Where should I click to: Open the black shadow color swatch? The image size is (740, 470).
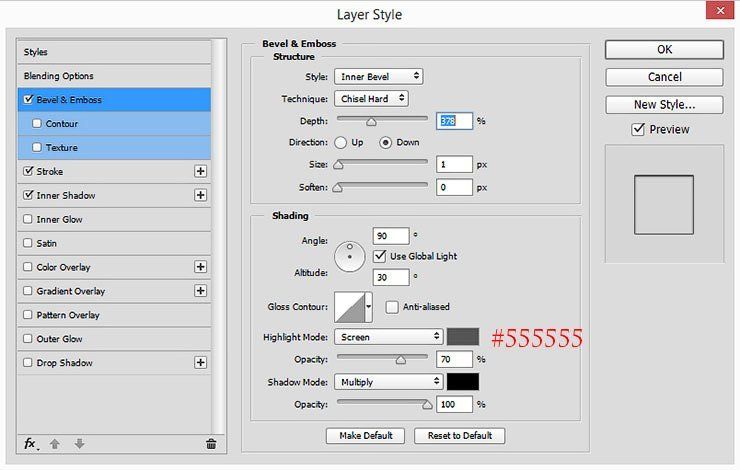tap(463, 382)
